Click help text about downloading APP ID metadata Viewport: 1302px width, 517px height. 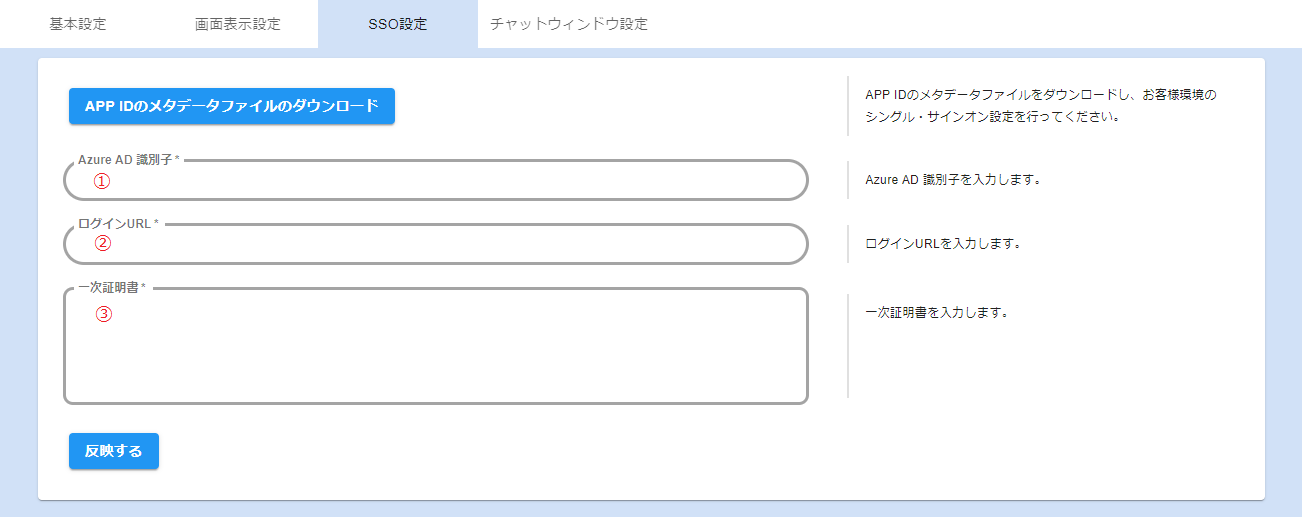click(x=1040, y=95)
